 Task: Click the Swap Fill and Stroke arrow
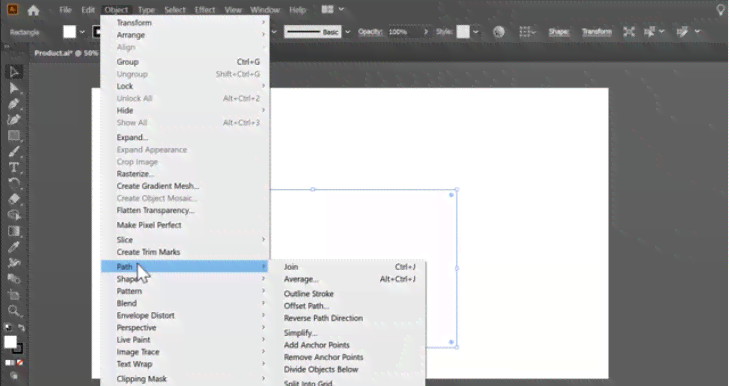coord(21,327)
